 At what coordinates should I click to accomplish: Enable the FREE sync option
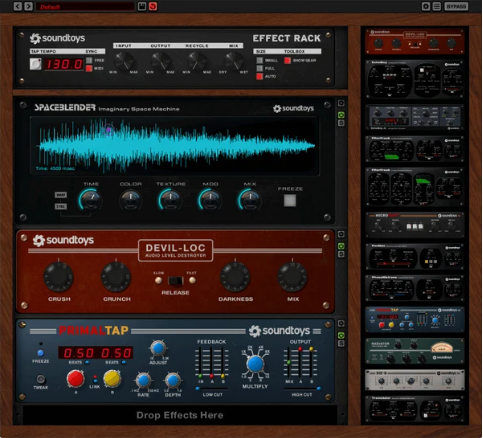click(89, 60)
